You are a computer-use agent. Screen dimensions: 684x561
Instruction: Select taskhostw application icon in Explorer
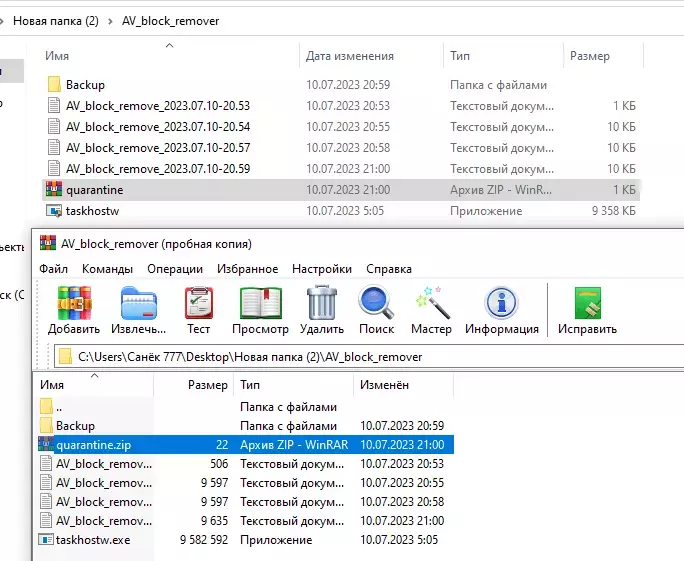pyautogui.click(x=54, y=211)
